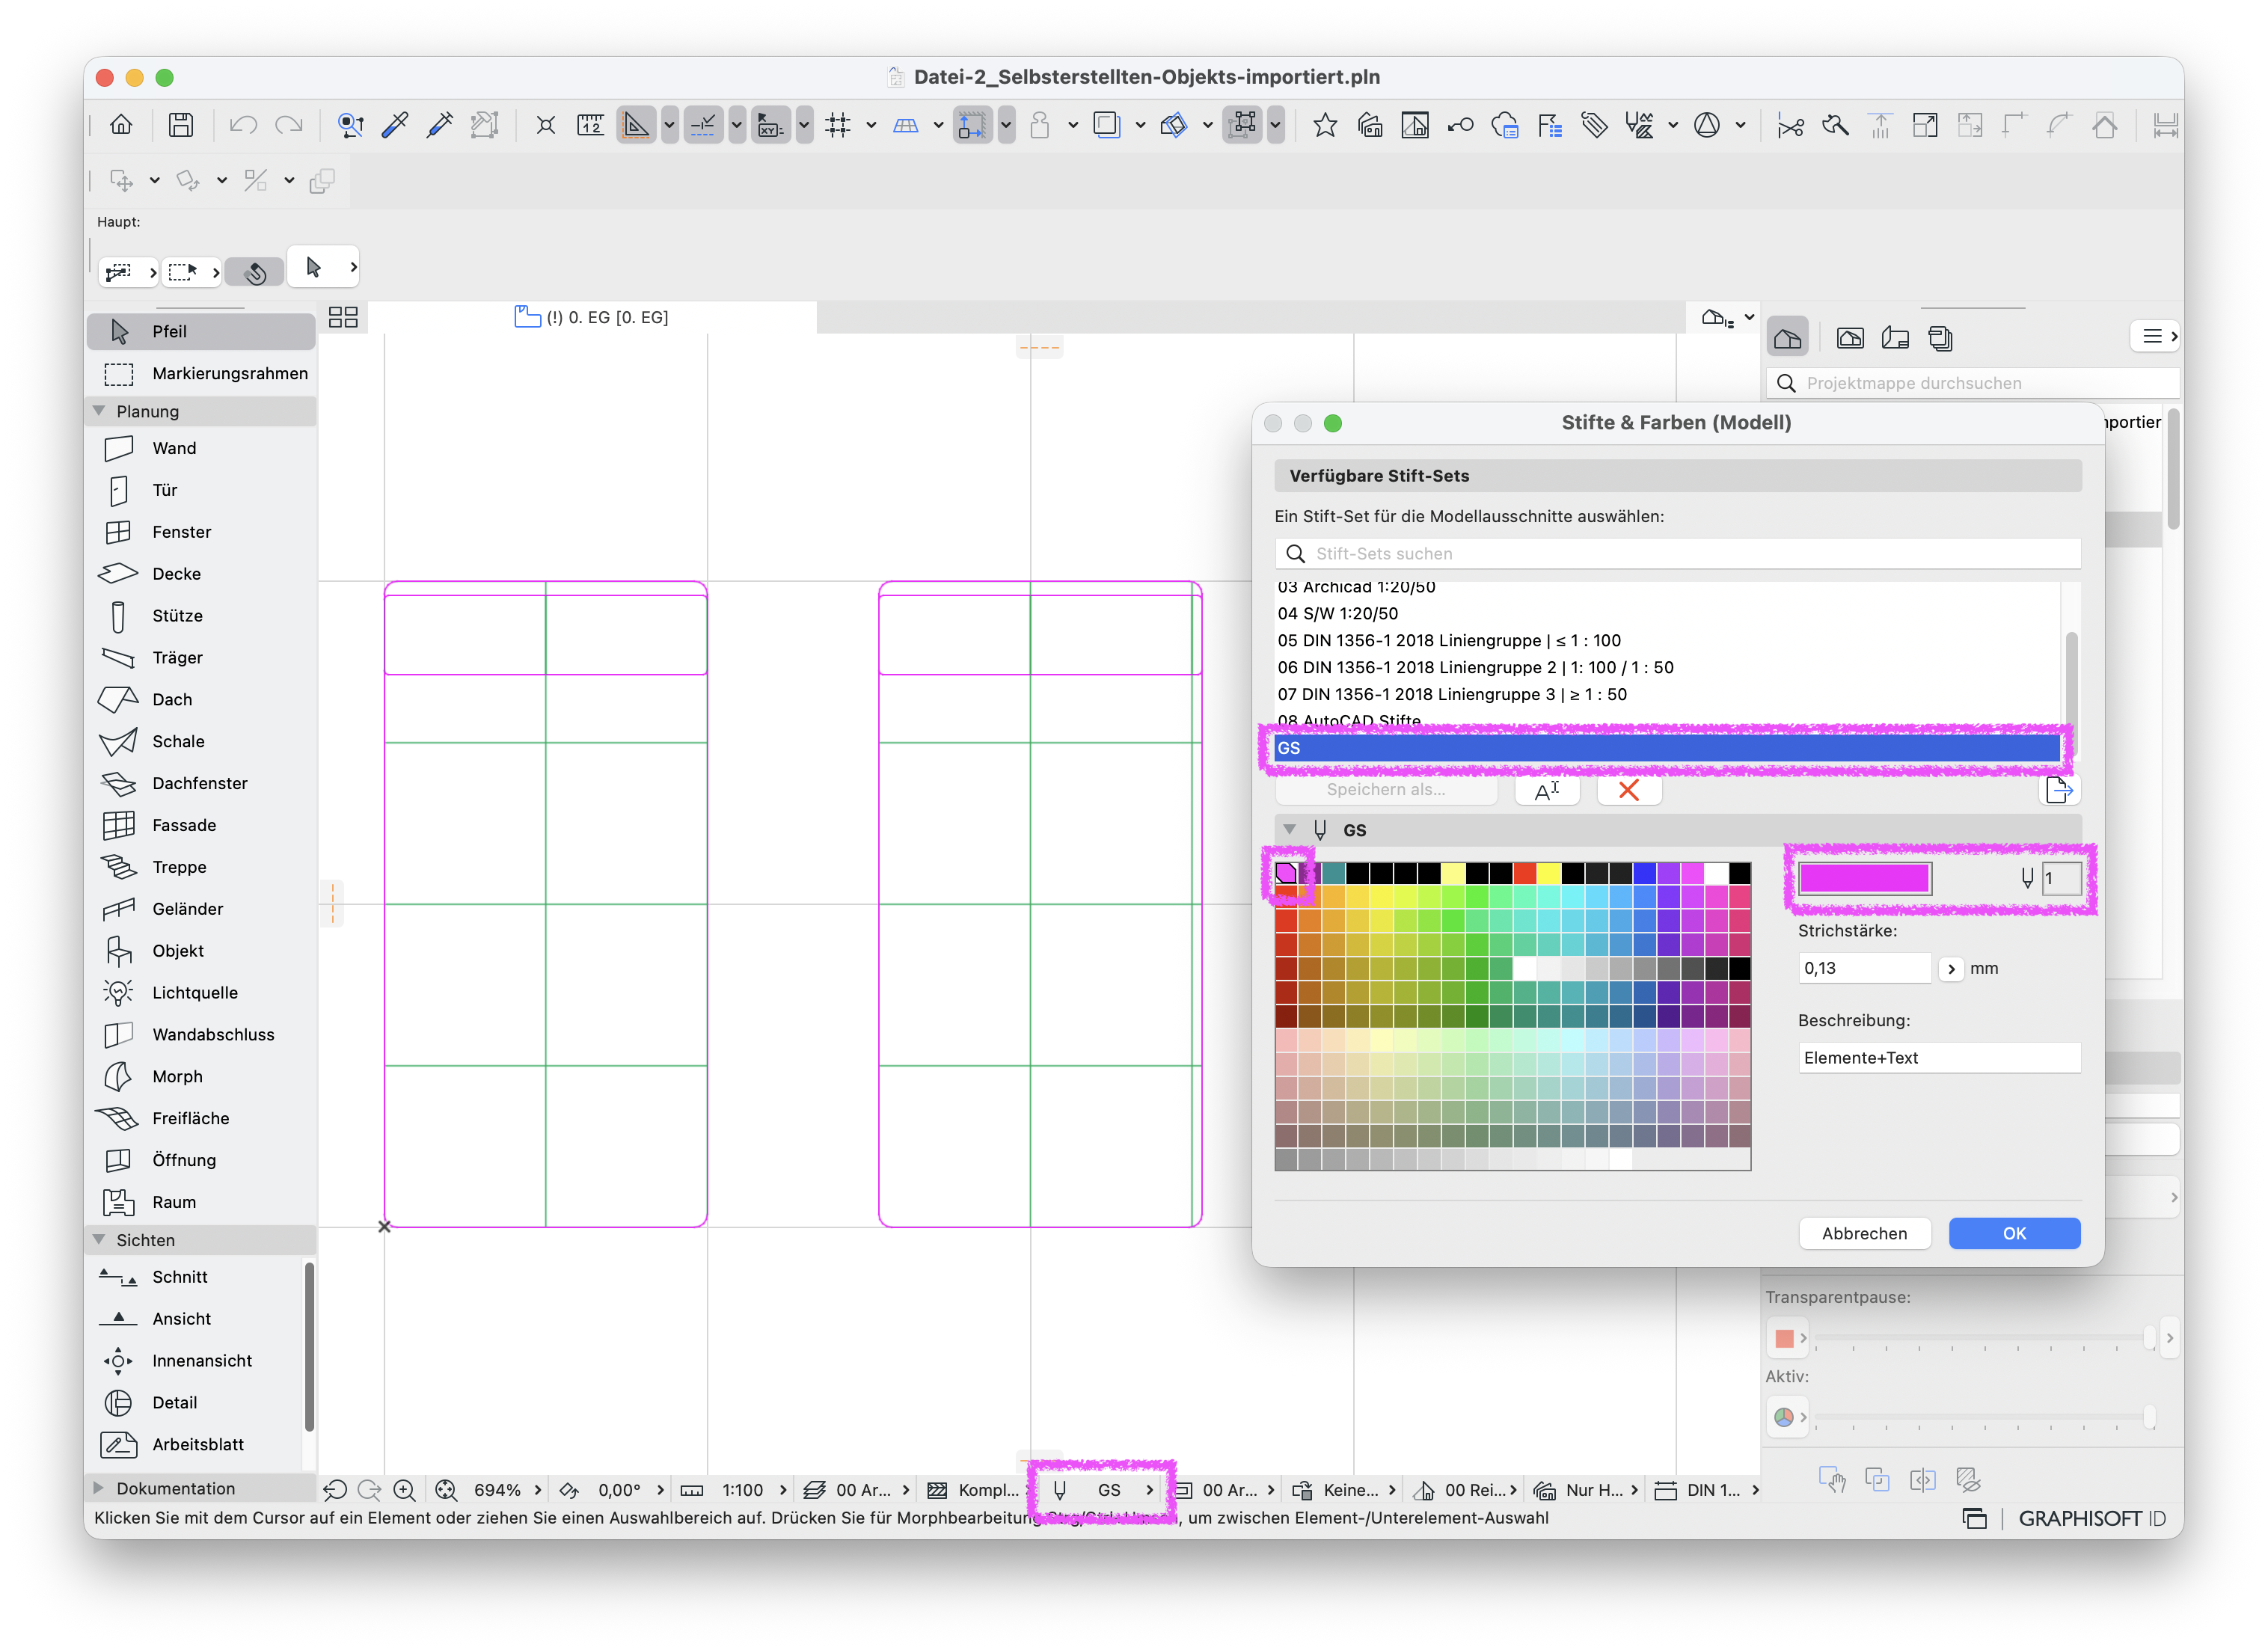
Task: Switch Navigator to Ausschnittmappe view map tab
Action: click(1850, 338)
